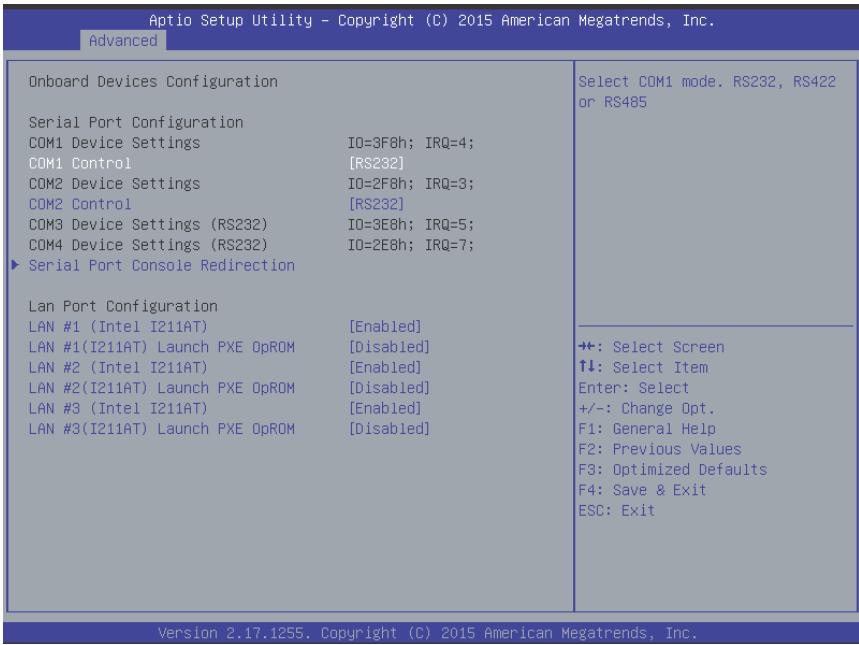Open Serial Port Console Redirection submenu
859x645 pixels.
pyautogui.click(x=162, y=265)
